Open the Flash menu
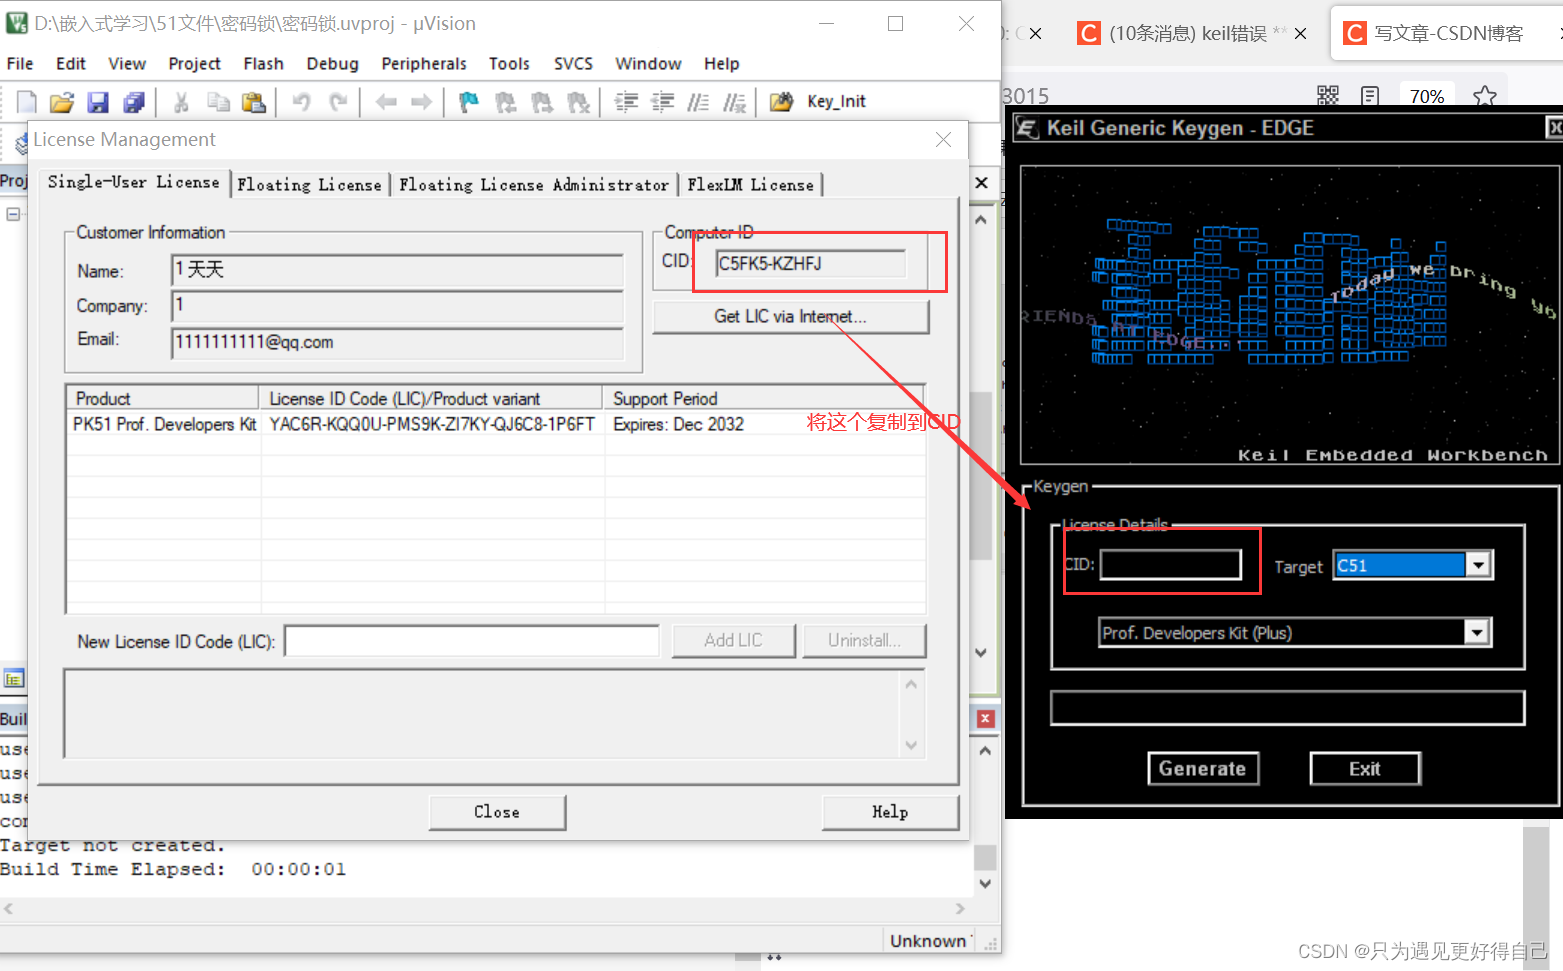 (263, 64)
